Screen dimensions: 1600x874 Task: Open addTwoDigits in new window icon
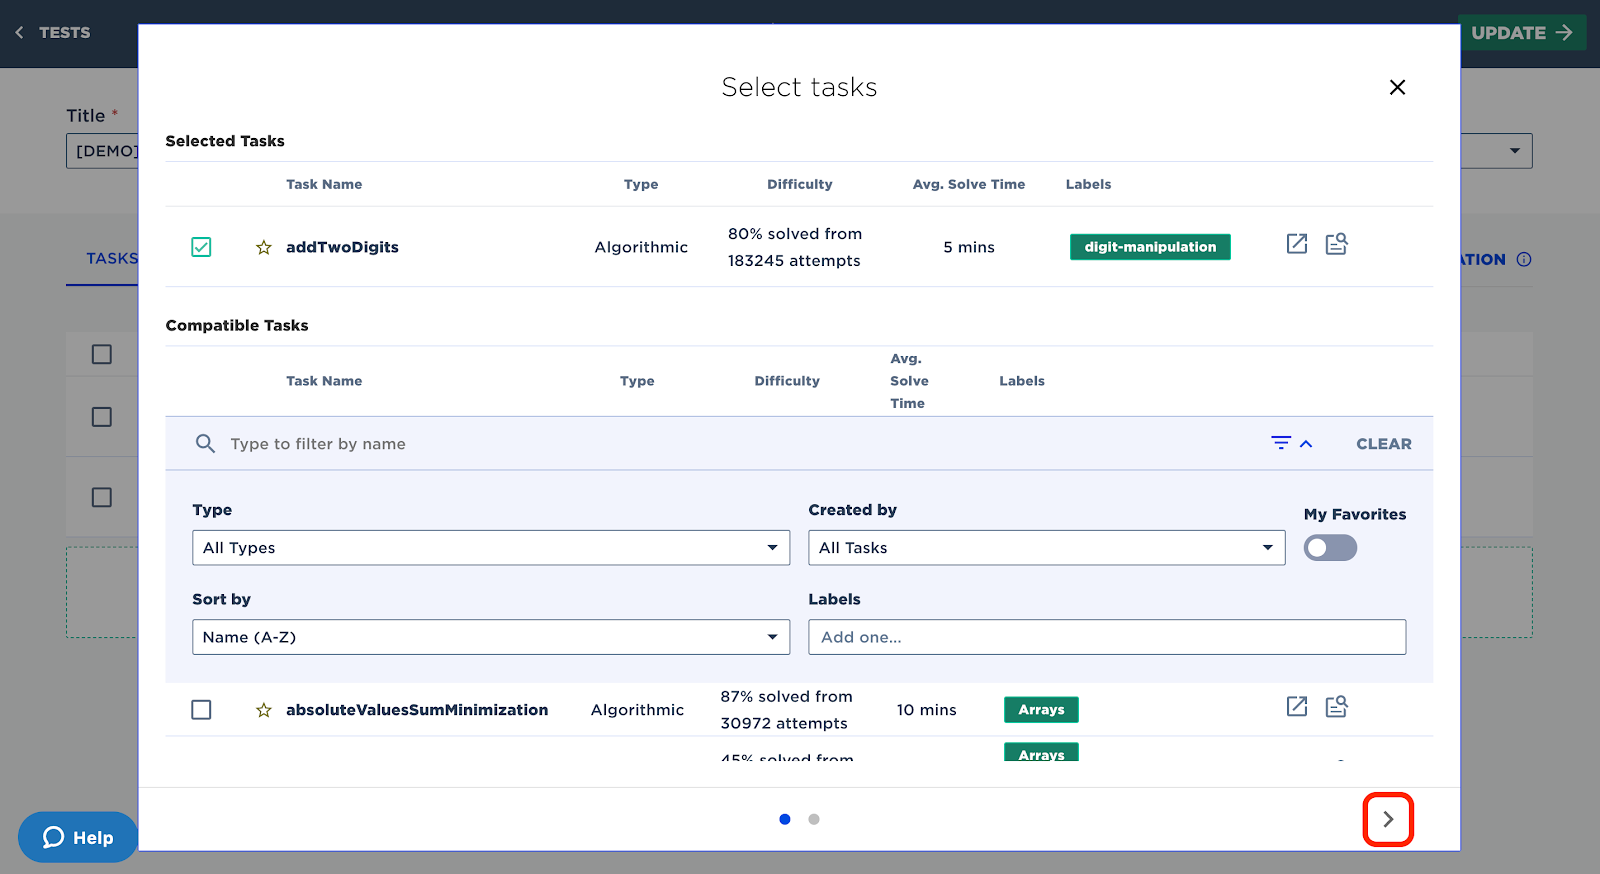pos(1297,244)
